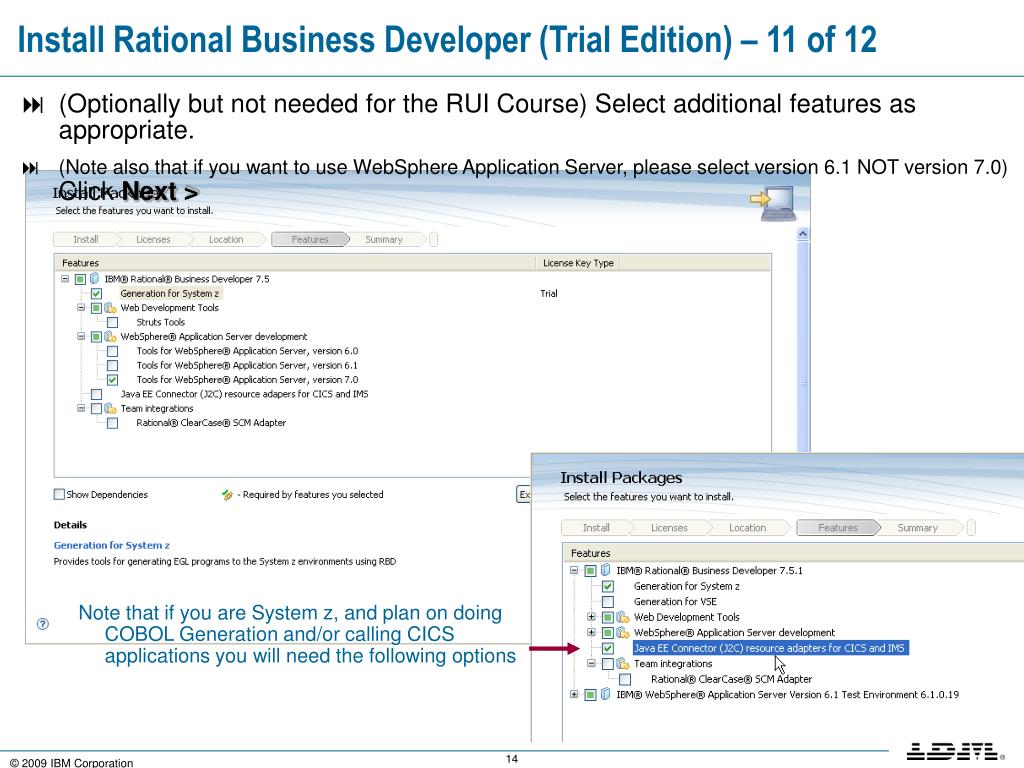The width and height of the screenshot is (1024, 768).
Task: Collapse Web Development Tools in back window
Action: pyautogui.click(x=81, y=308)
